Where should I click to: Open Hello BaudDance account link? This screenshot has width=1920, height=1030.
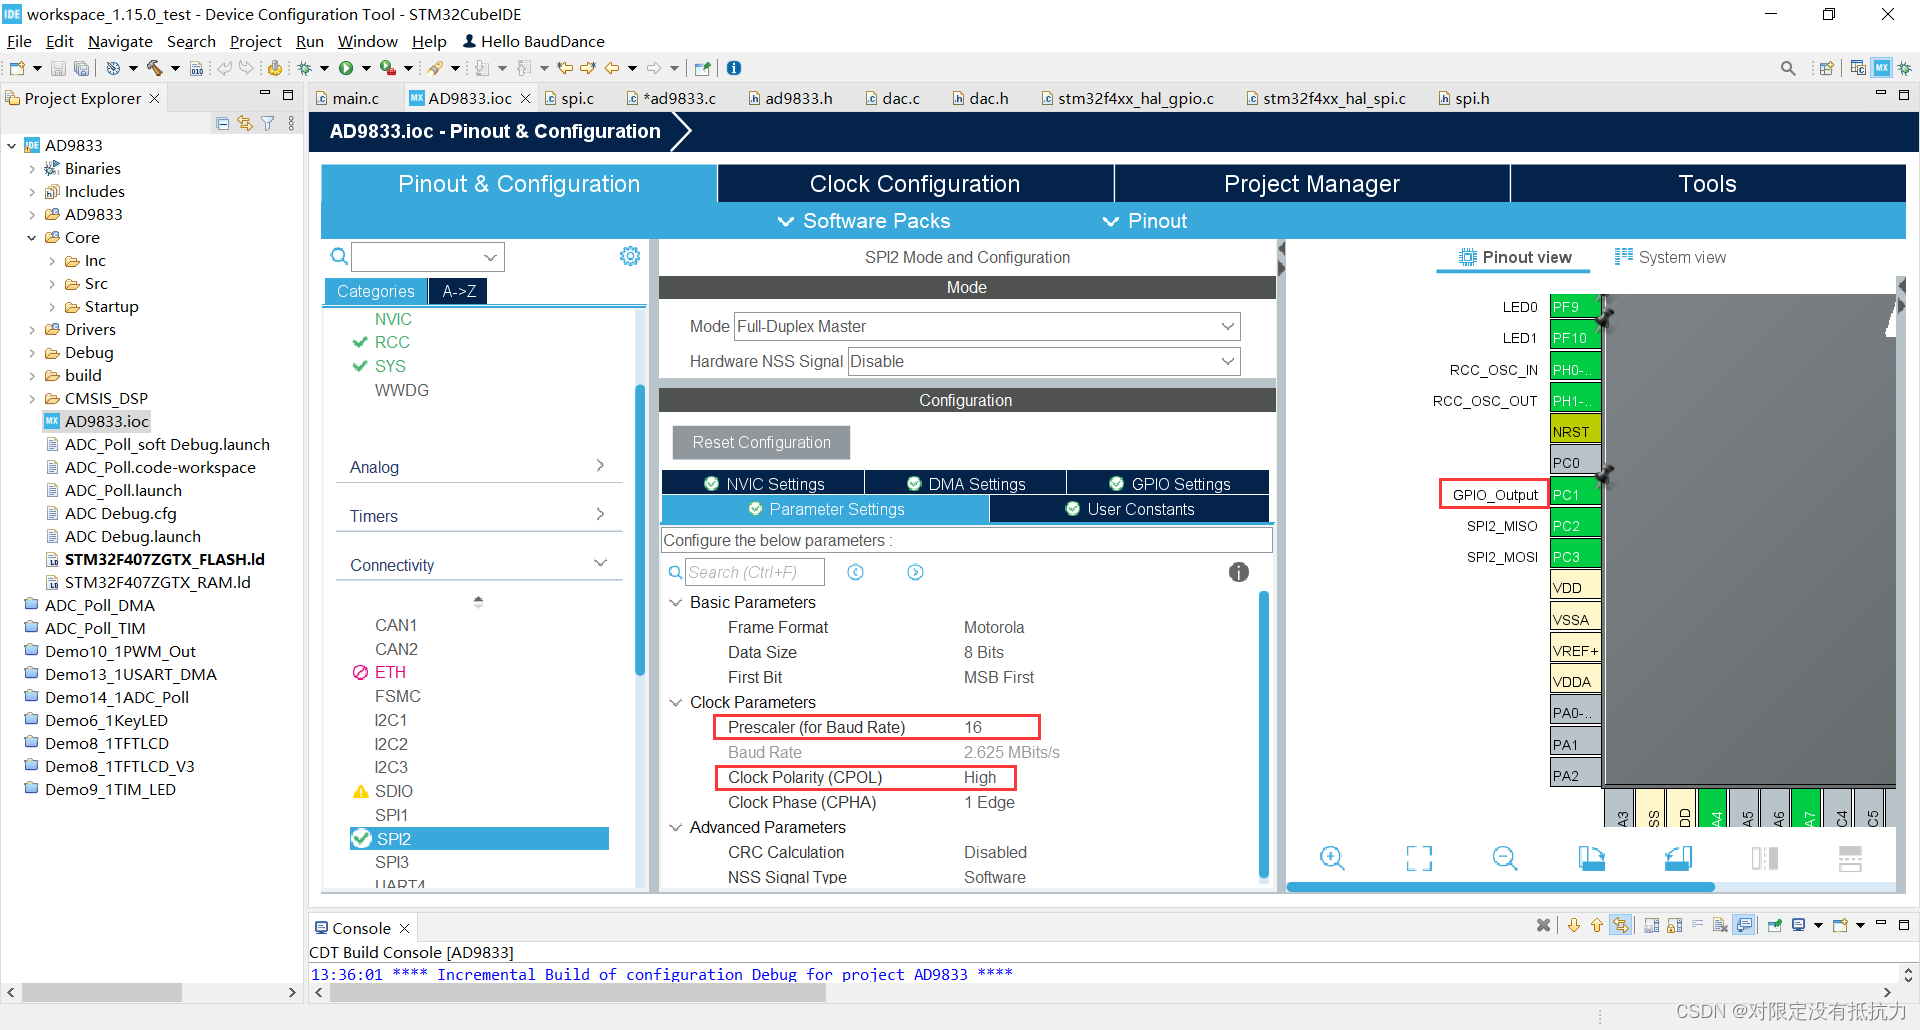(x=534, y=41)
